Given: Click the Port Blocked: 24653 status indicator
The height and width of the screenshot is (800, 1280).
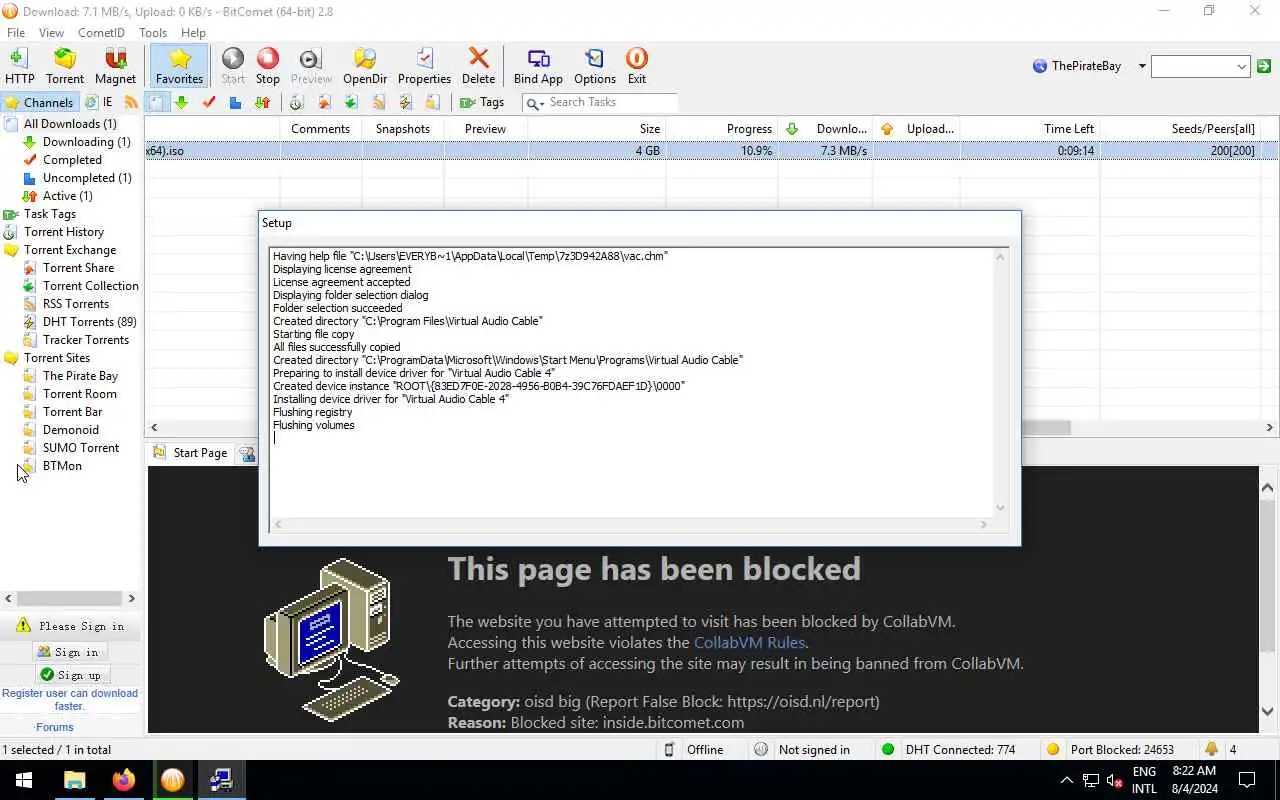Looking at the screenshot, I should coord(1110,750).
